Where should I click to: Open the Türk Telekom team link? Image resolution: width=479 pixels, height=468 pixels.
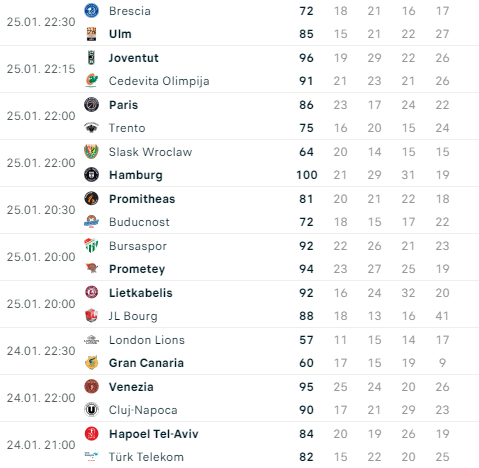pyautogui.click(x=146, y=457)
